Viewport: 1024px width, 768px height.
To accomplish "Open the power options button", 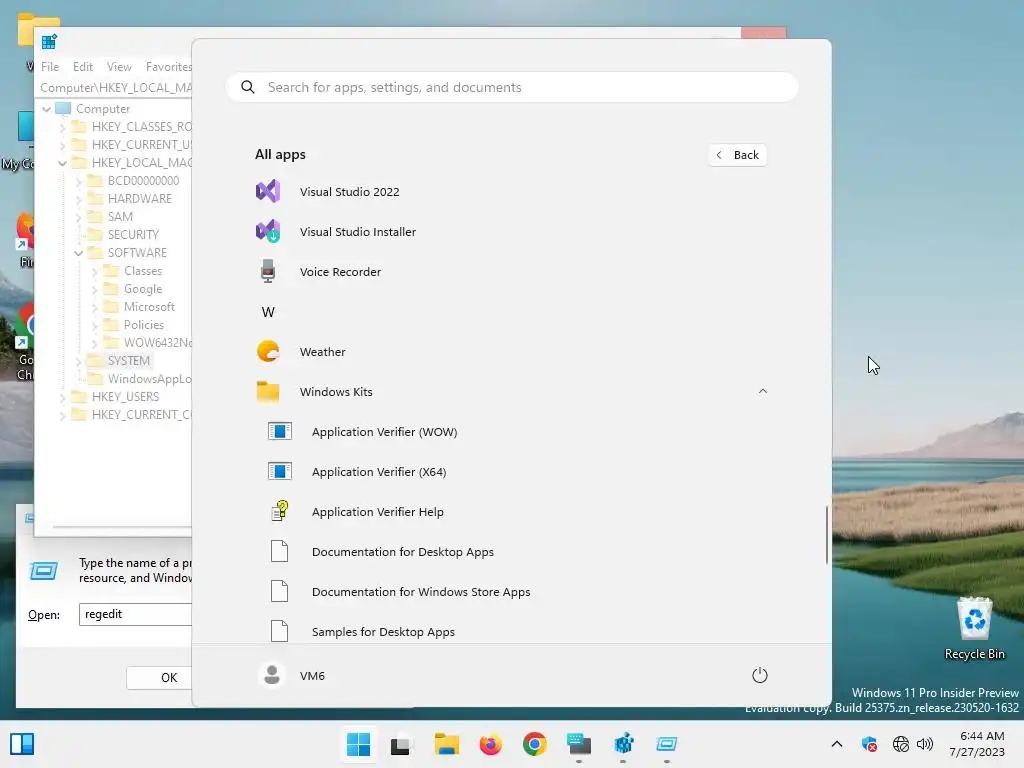I will [760, 675].
